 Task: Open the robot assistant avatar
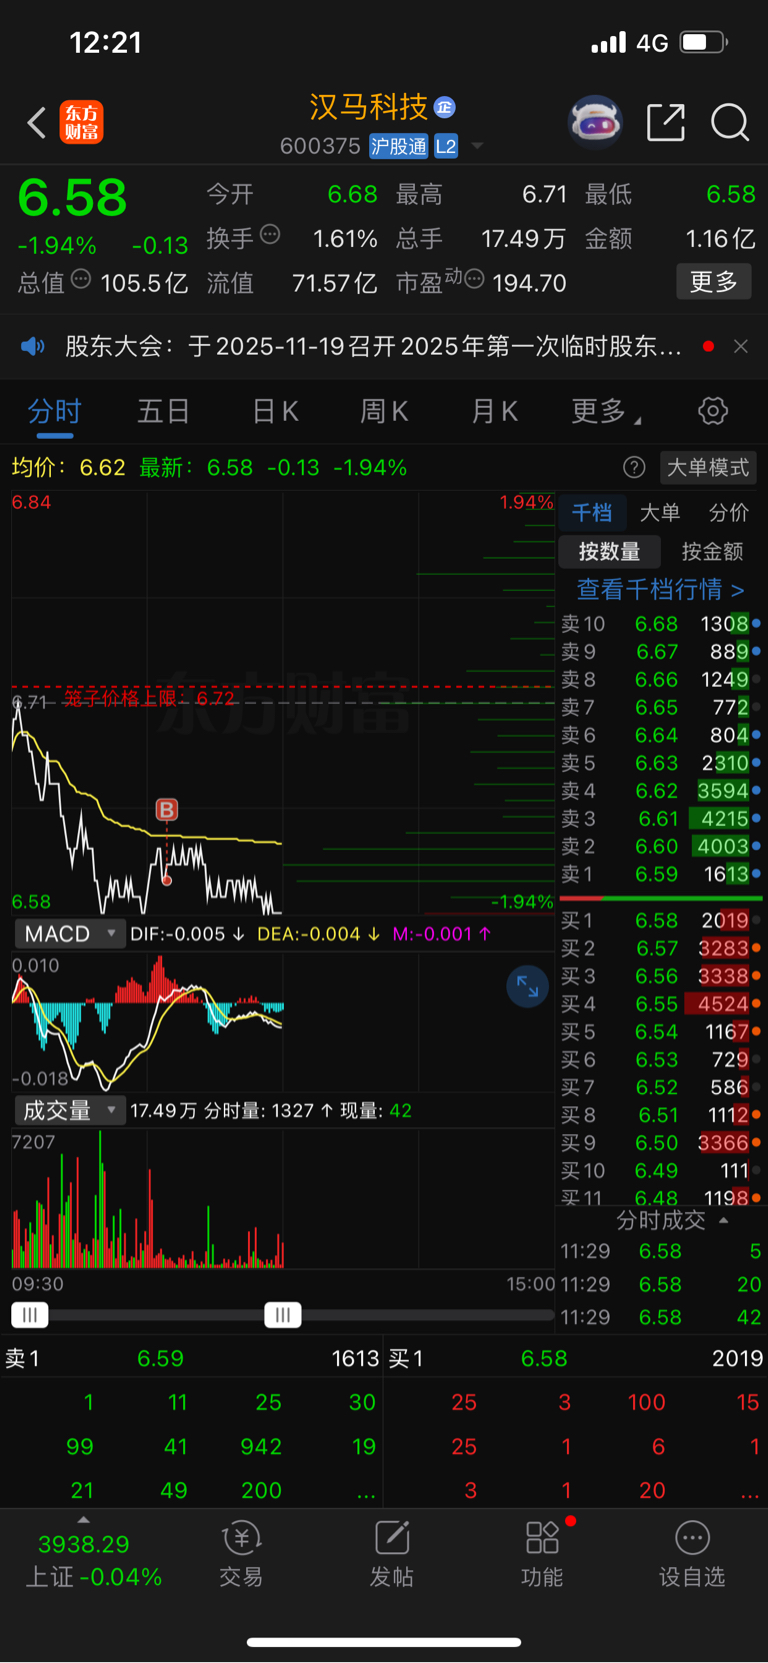pyautogui.click(x=595, y=122)
